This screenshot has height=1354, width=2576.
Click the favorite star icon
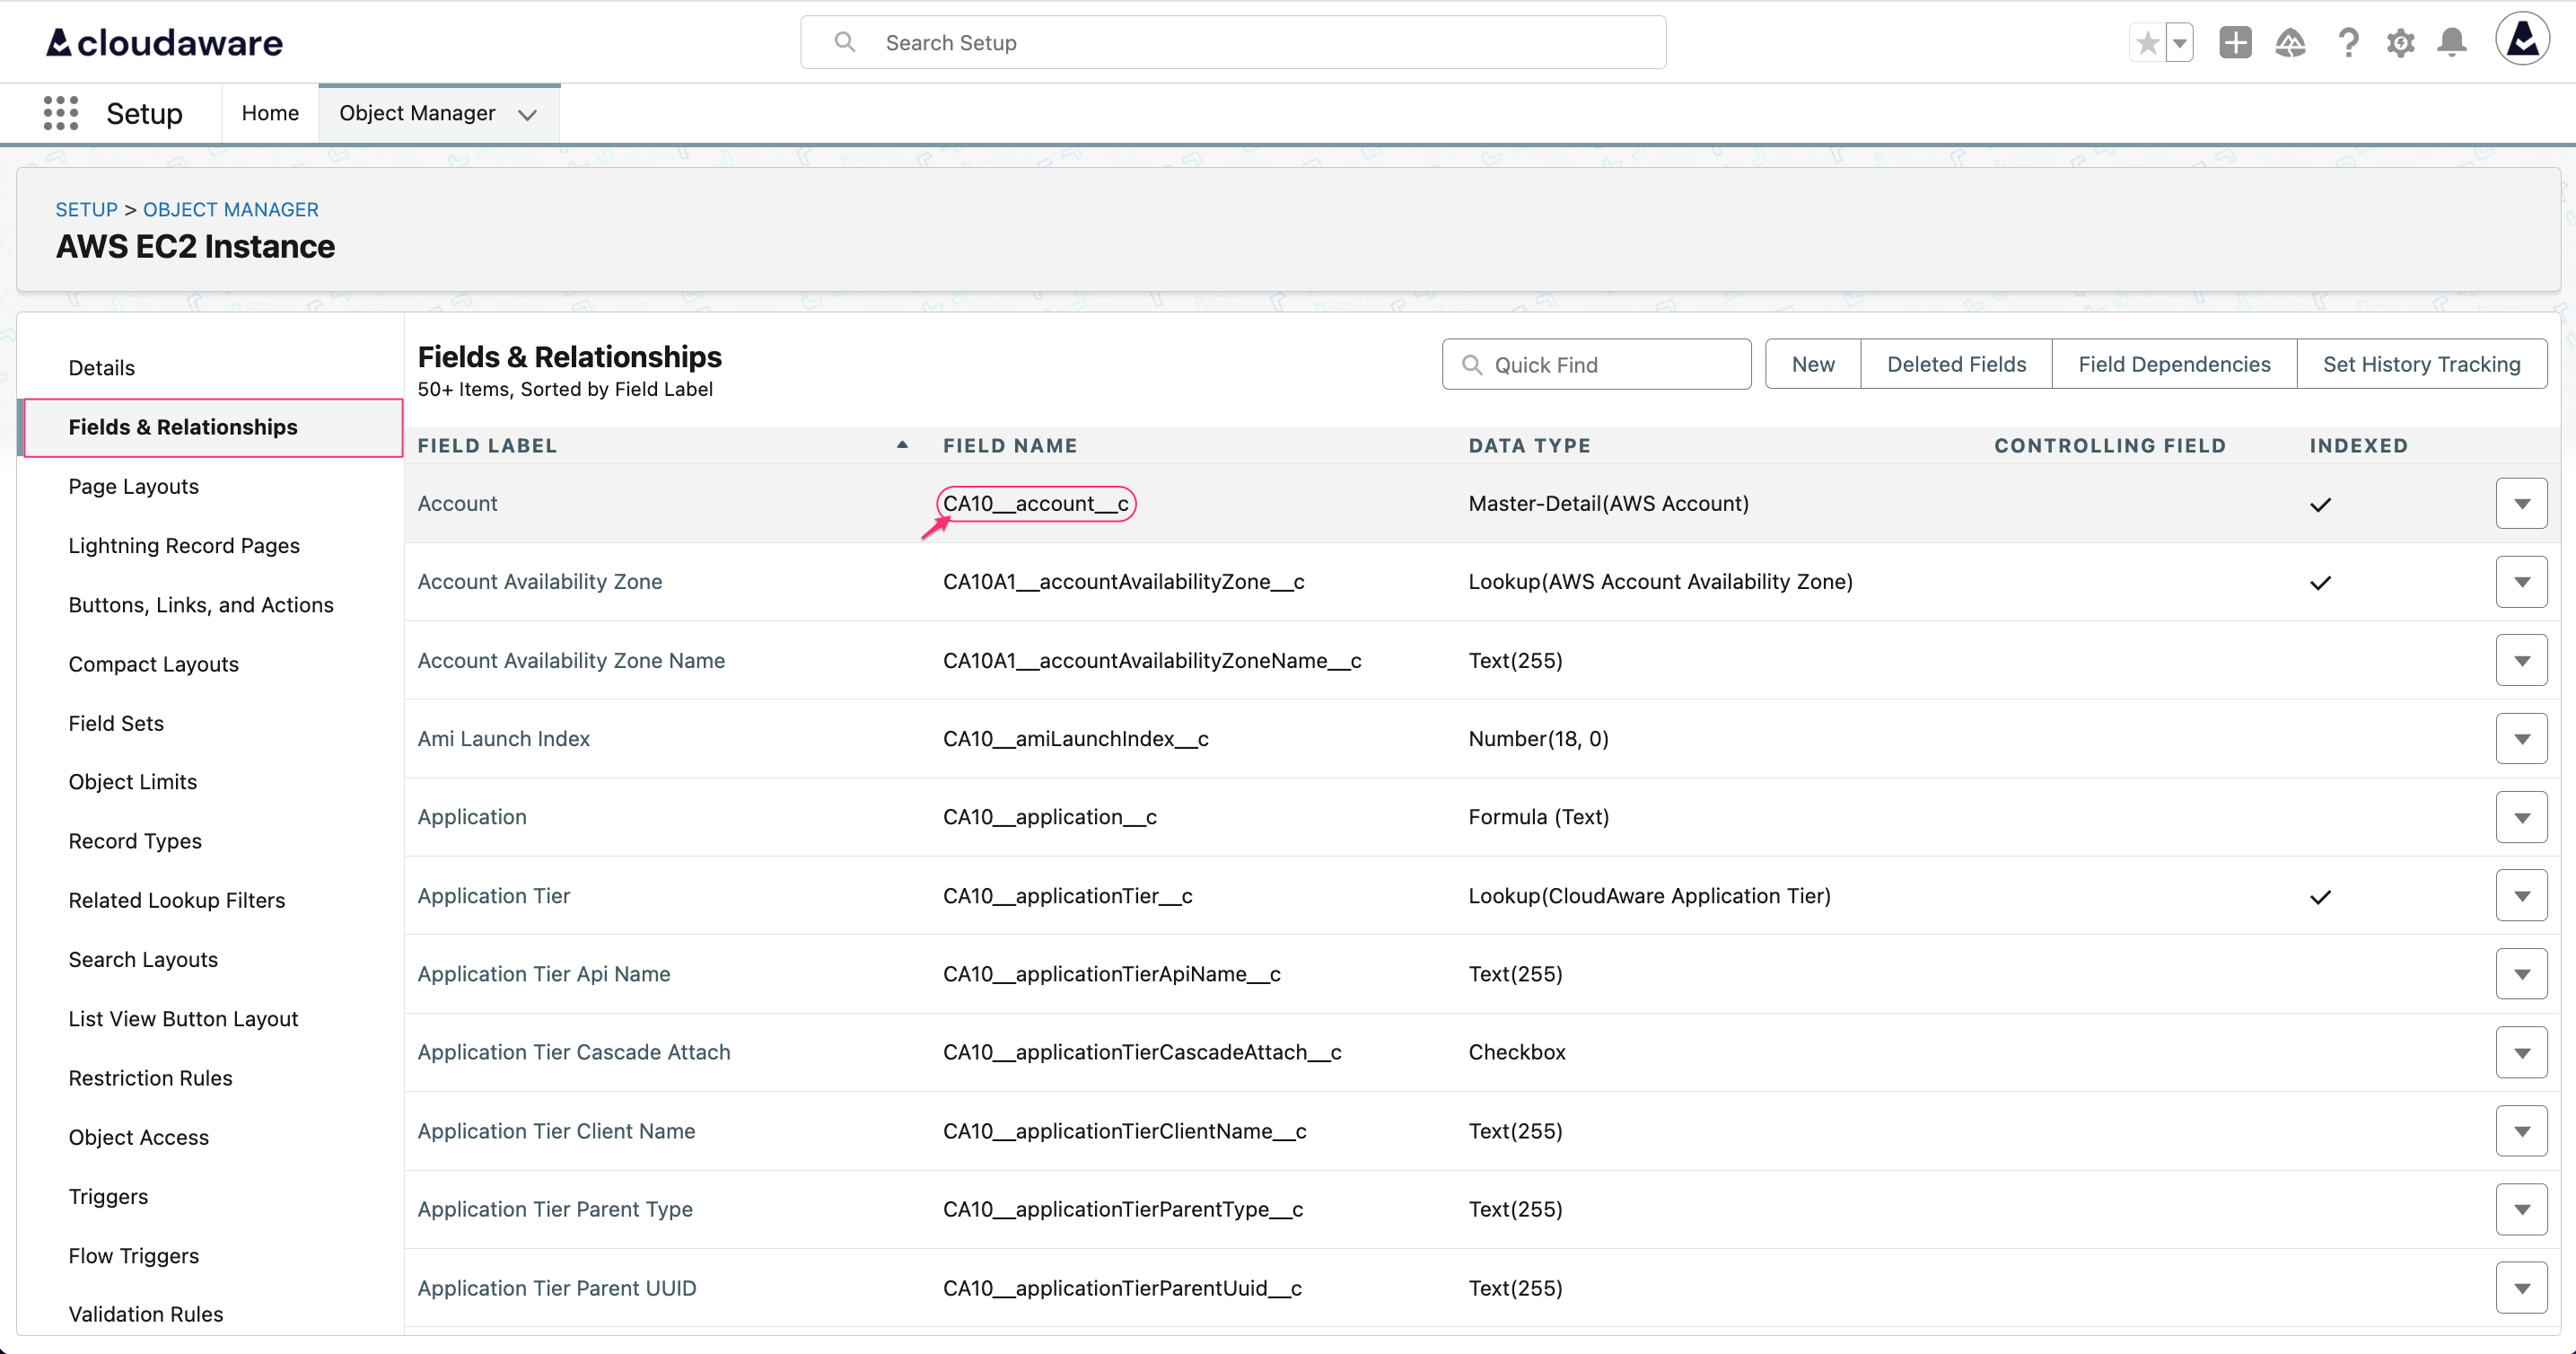tap(2146, 42)
